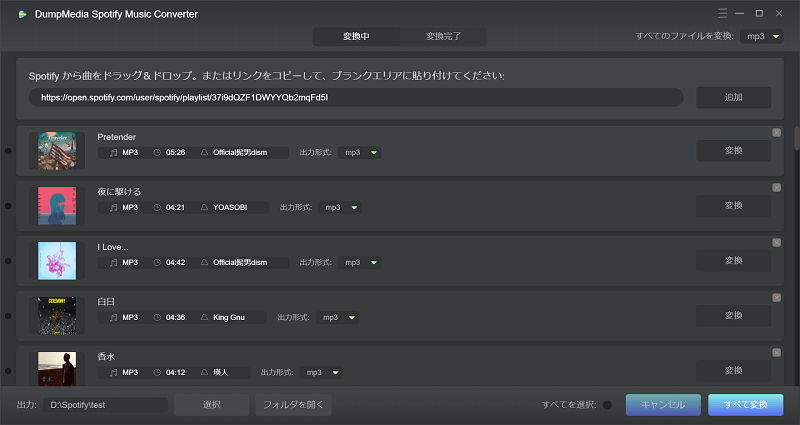Click the clock icon beside 04:36

tap(157, 317)
